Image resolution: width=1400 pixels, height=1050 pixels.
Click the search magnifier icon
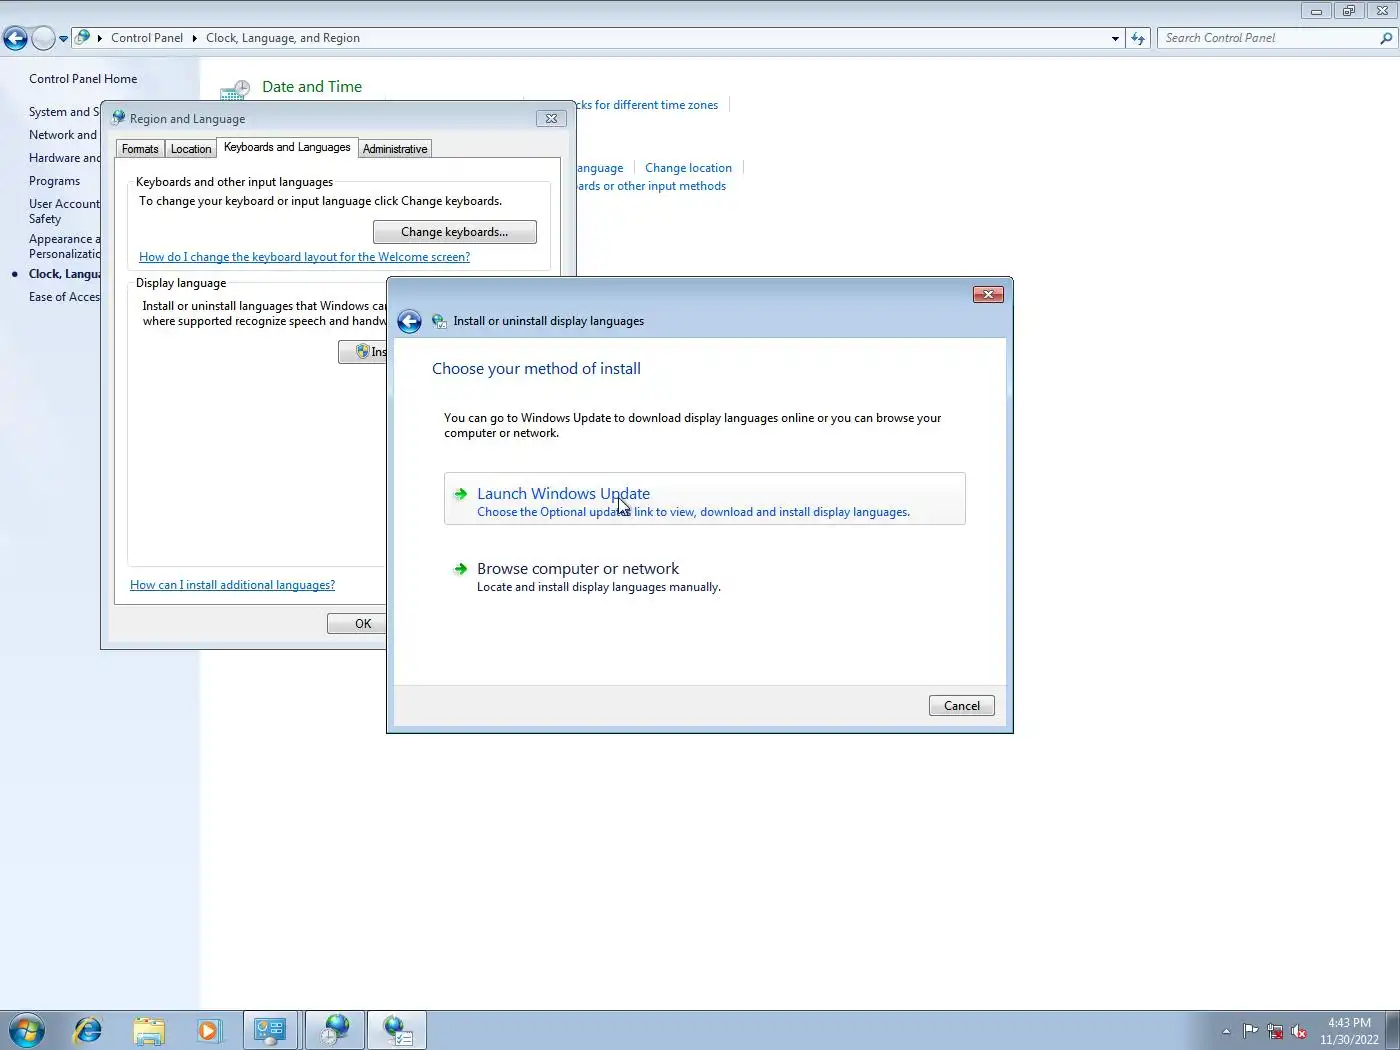(x=1386, y=38)
